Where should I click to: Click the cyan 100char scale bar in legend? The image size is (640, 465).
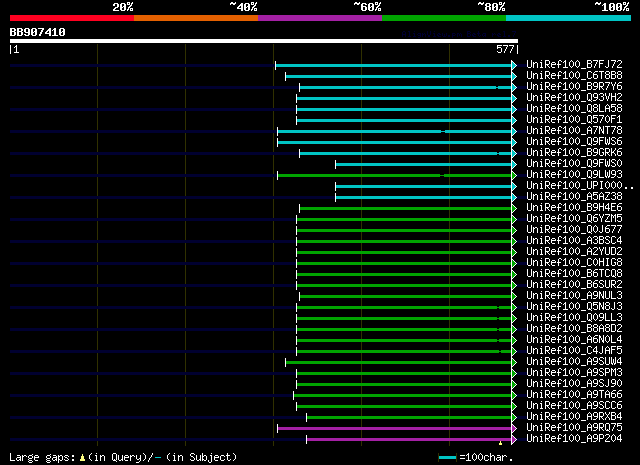[x=447, y=458]
